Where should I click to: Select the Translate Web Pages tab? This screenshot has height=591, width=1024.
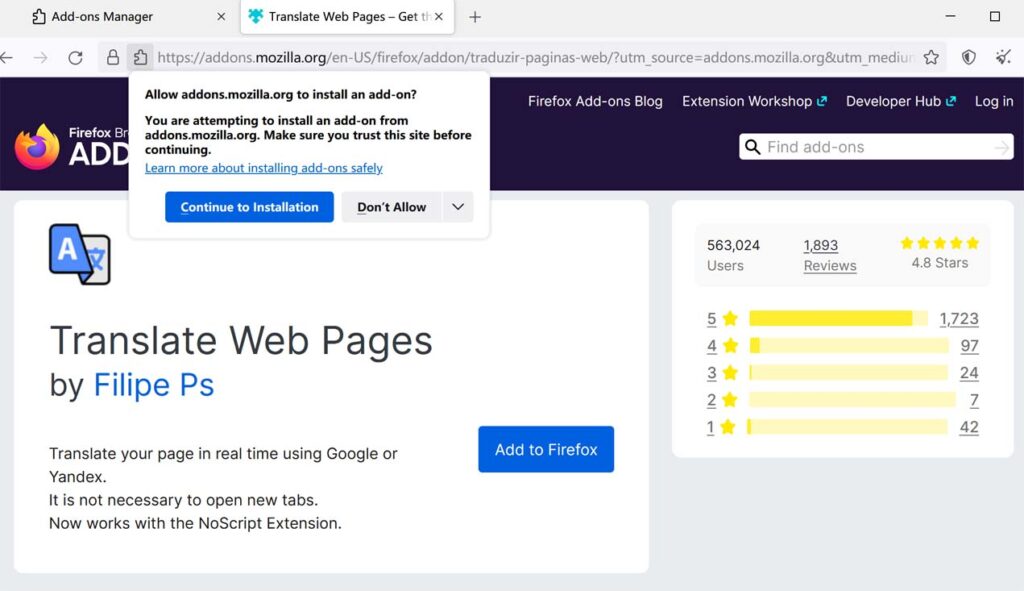[x=347, y=17]
